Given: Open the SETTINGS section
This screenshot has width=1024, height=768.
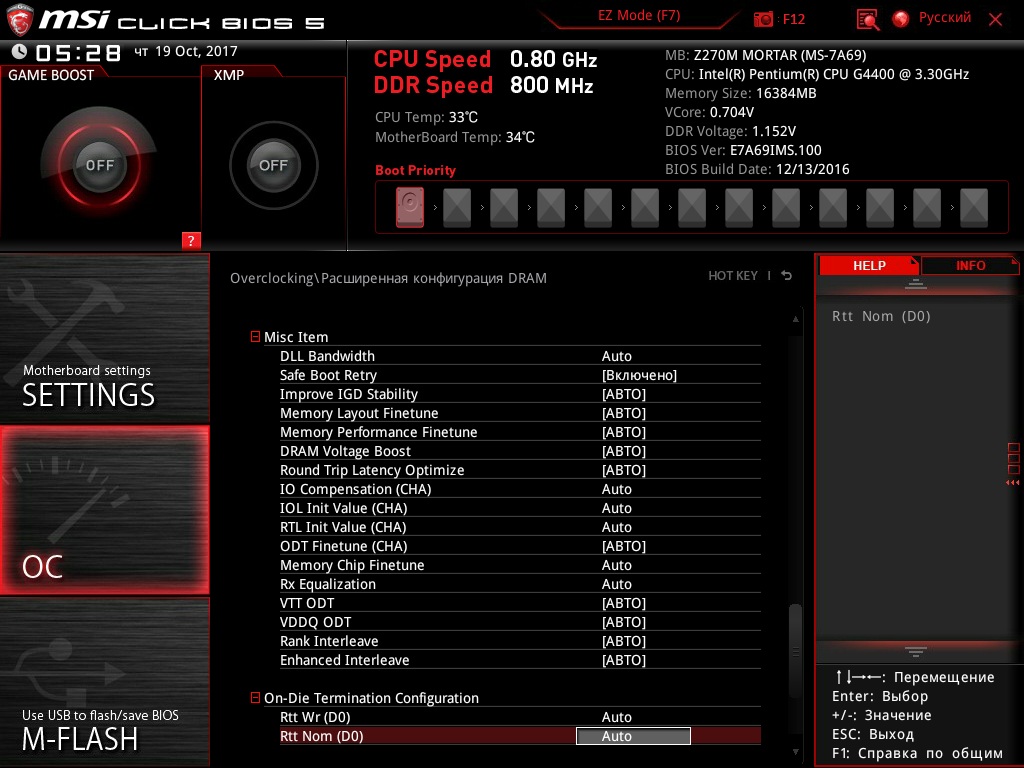Looking at the screenshot, I should (x=104, y=338).
